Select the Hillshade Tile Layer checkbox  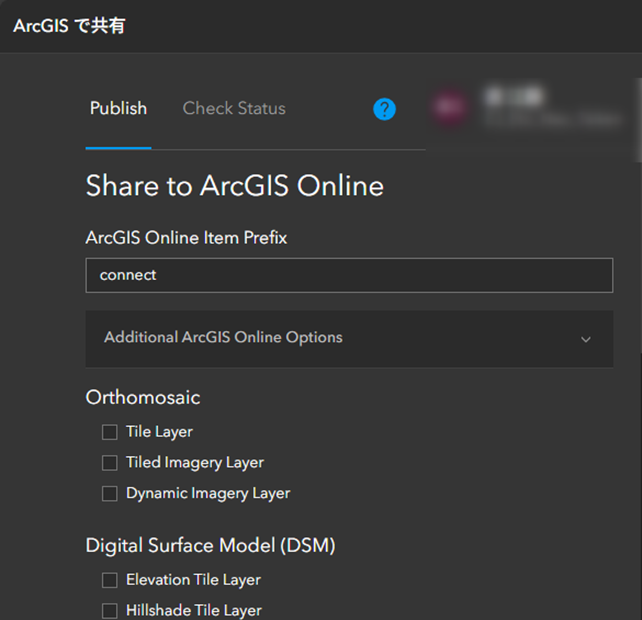[x=110, y=611]
